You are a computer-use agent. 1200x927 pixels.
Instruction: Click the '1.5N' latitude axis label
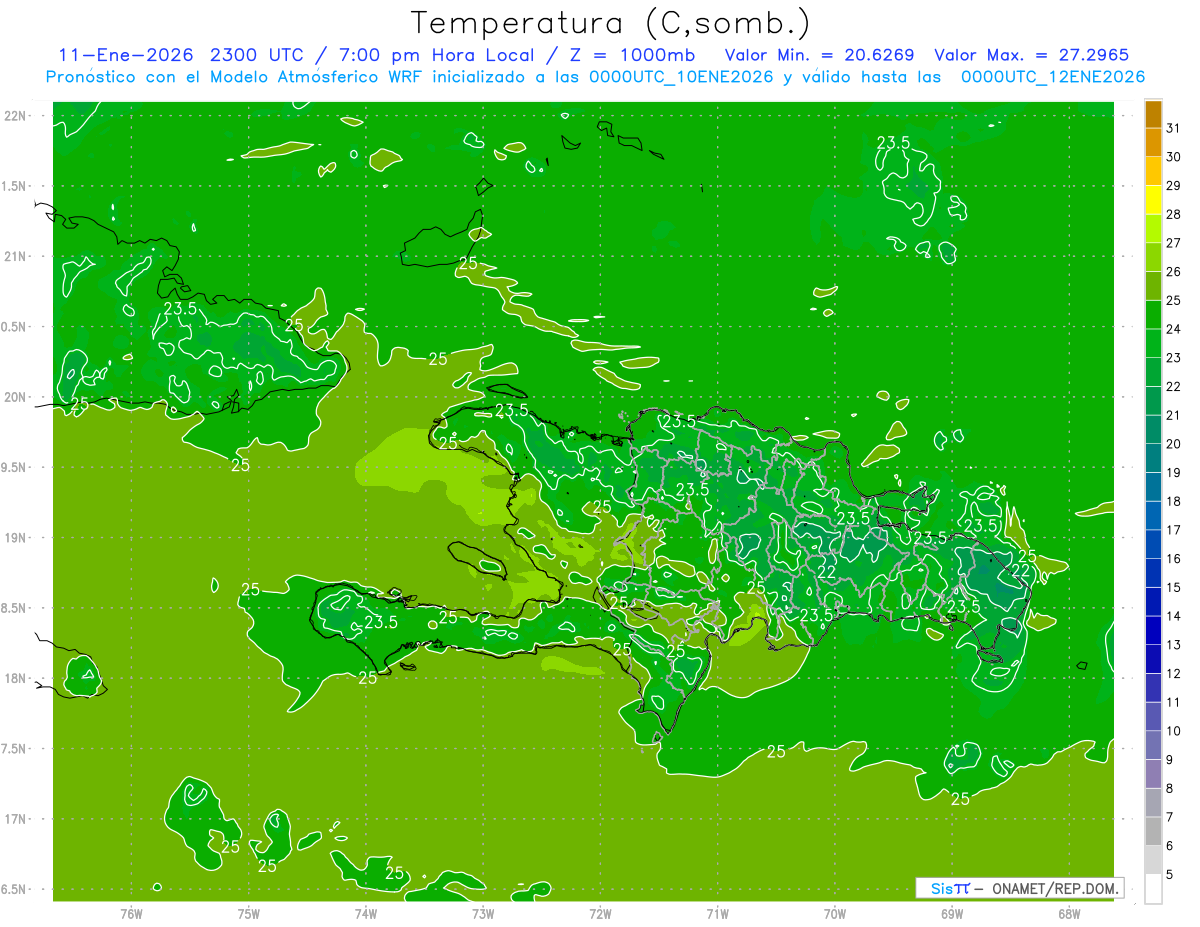[x=14, y=186]
